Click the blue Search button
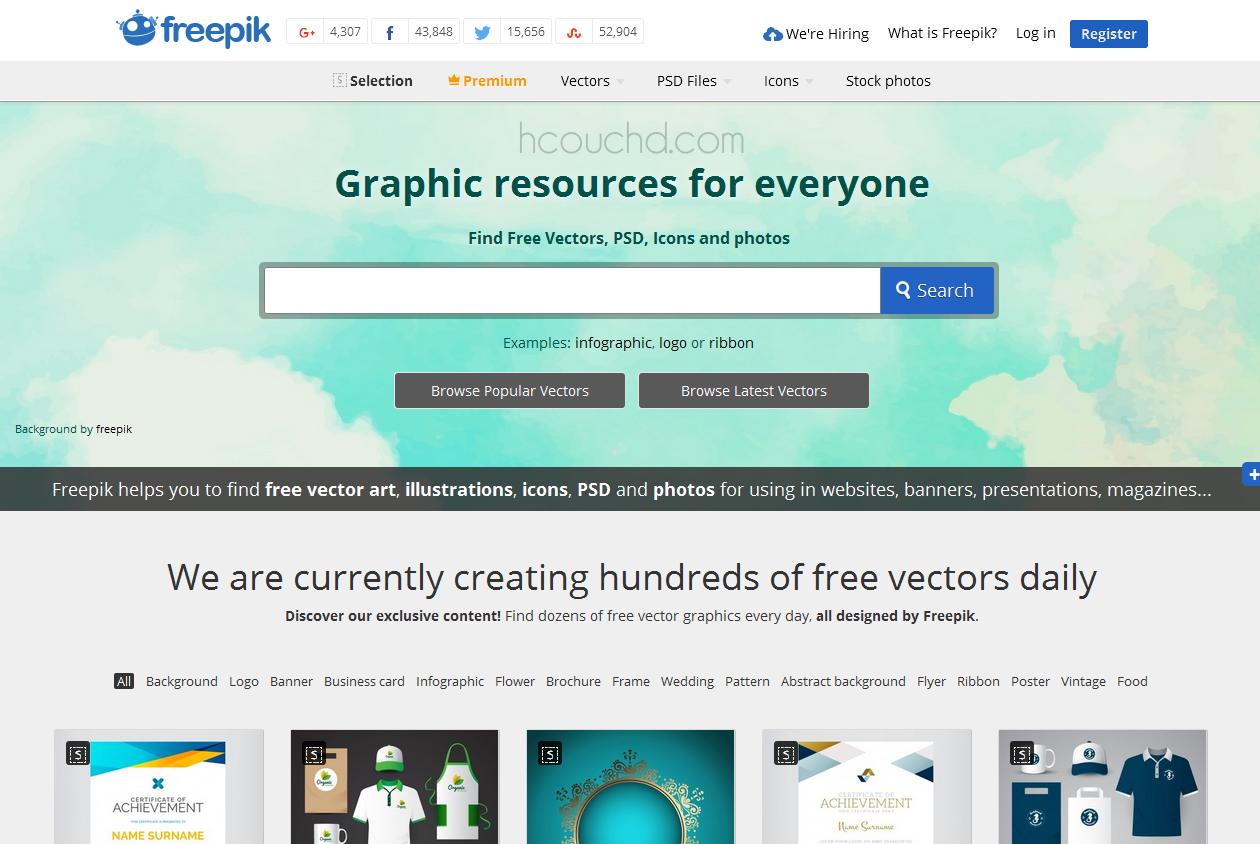 [937, 290]
